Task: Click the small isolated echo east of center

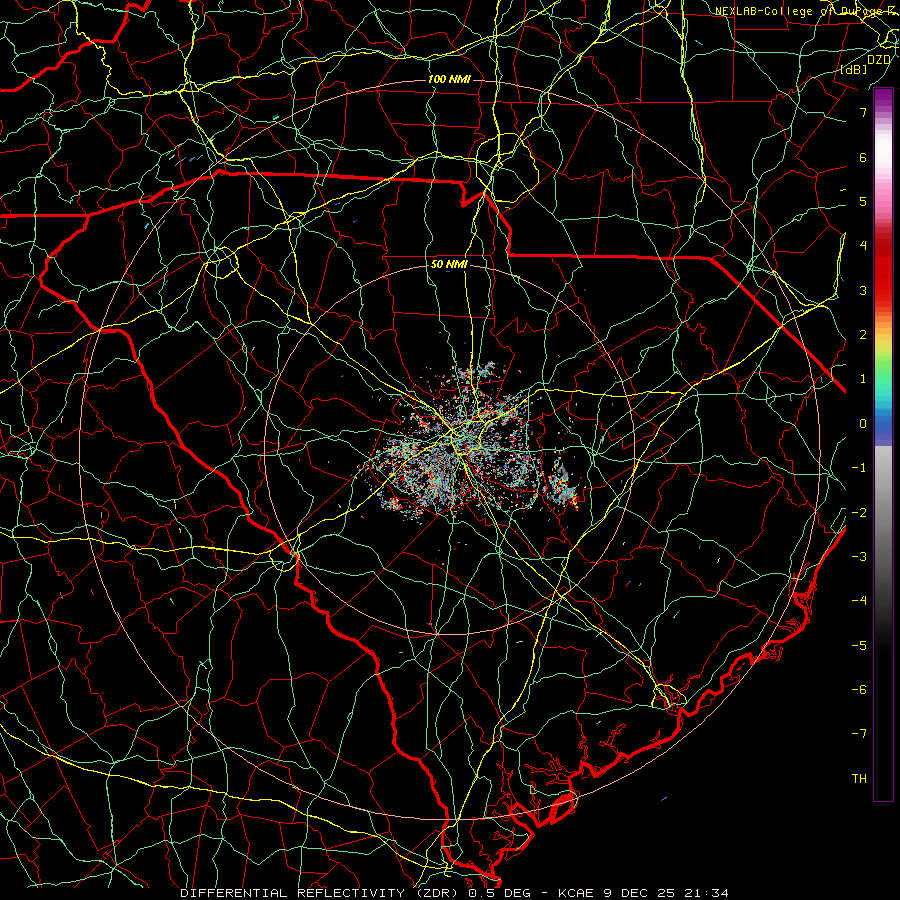Action: [x=561, y=483]
